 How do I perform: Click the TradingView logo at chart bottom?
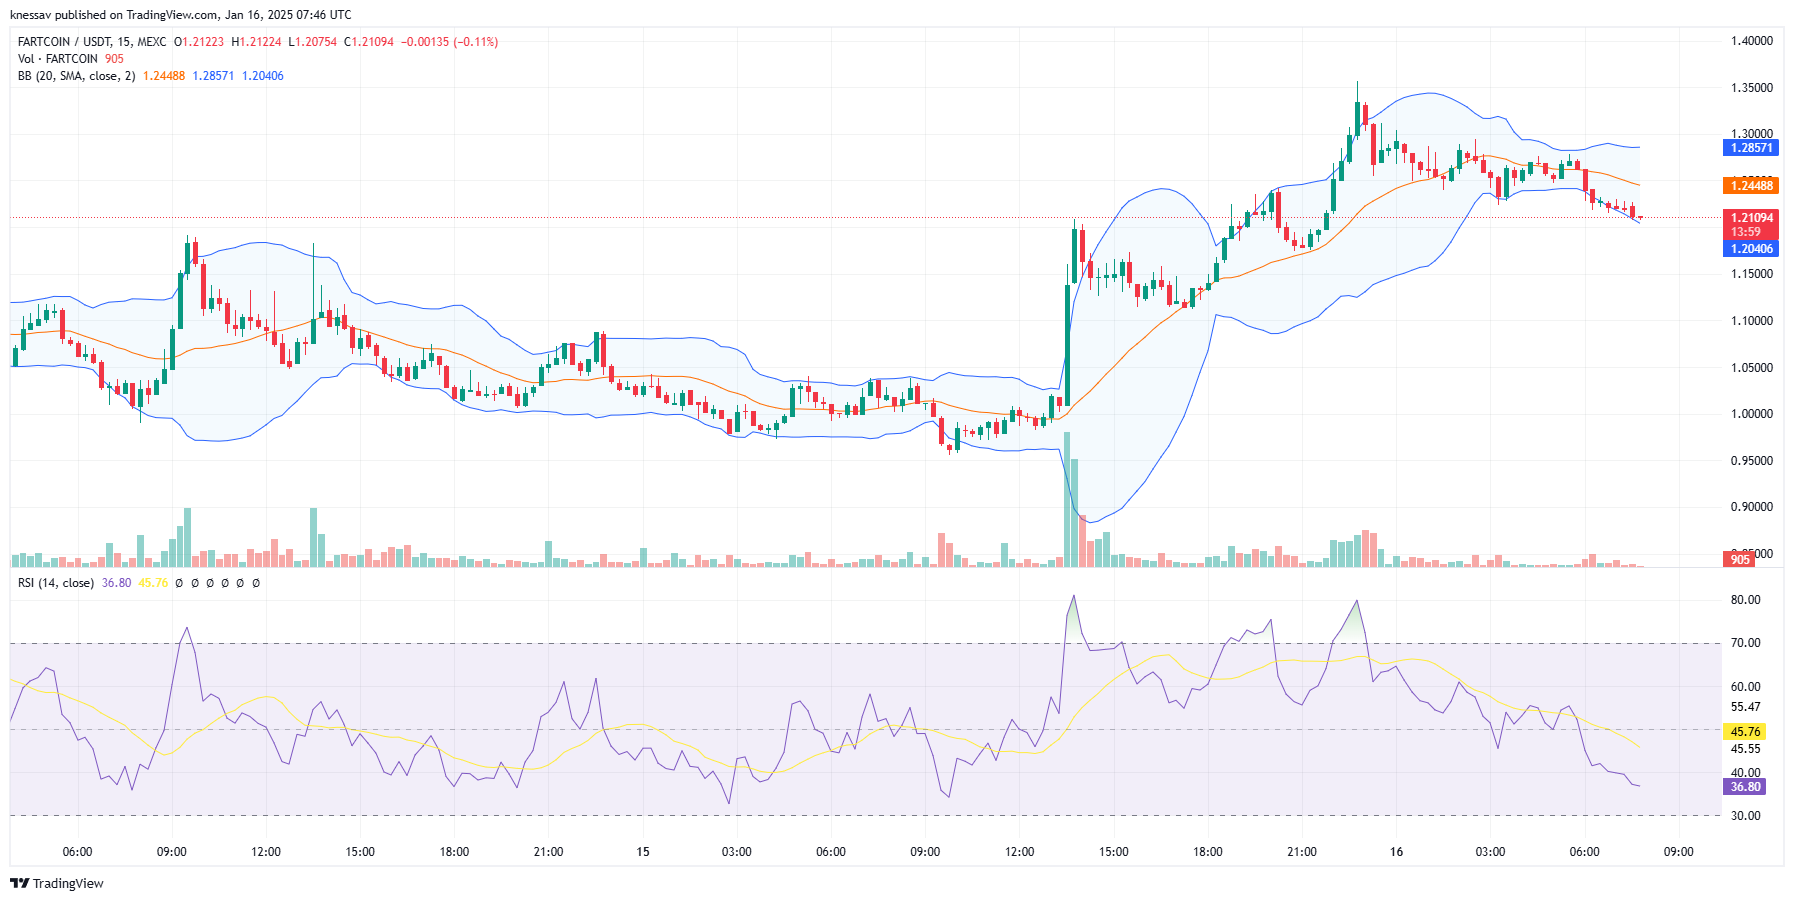(x=57, y=883)
